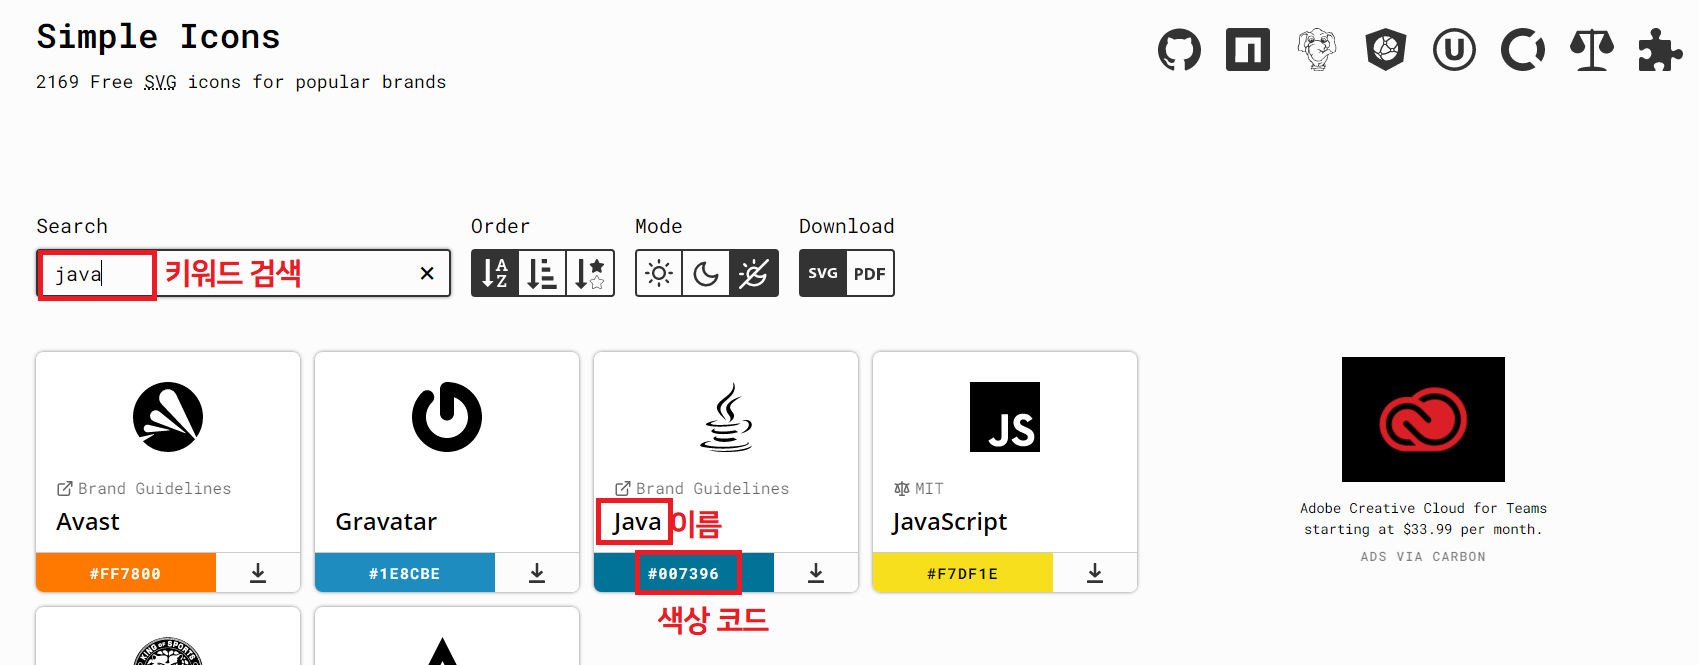The image size is (1699, 665).
Task: Open the UNPKG icon
Action: [1454, 49]
